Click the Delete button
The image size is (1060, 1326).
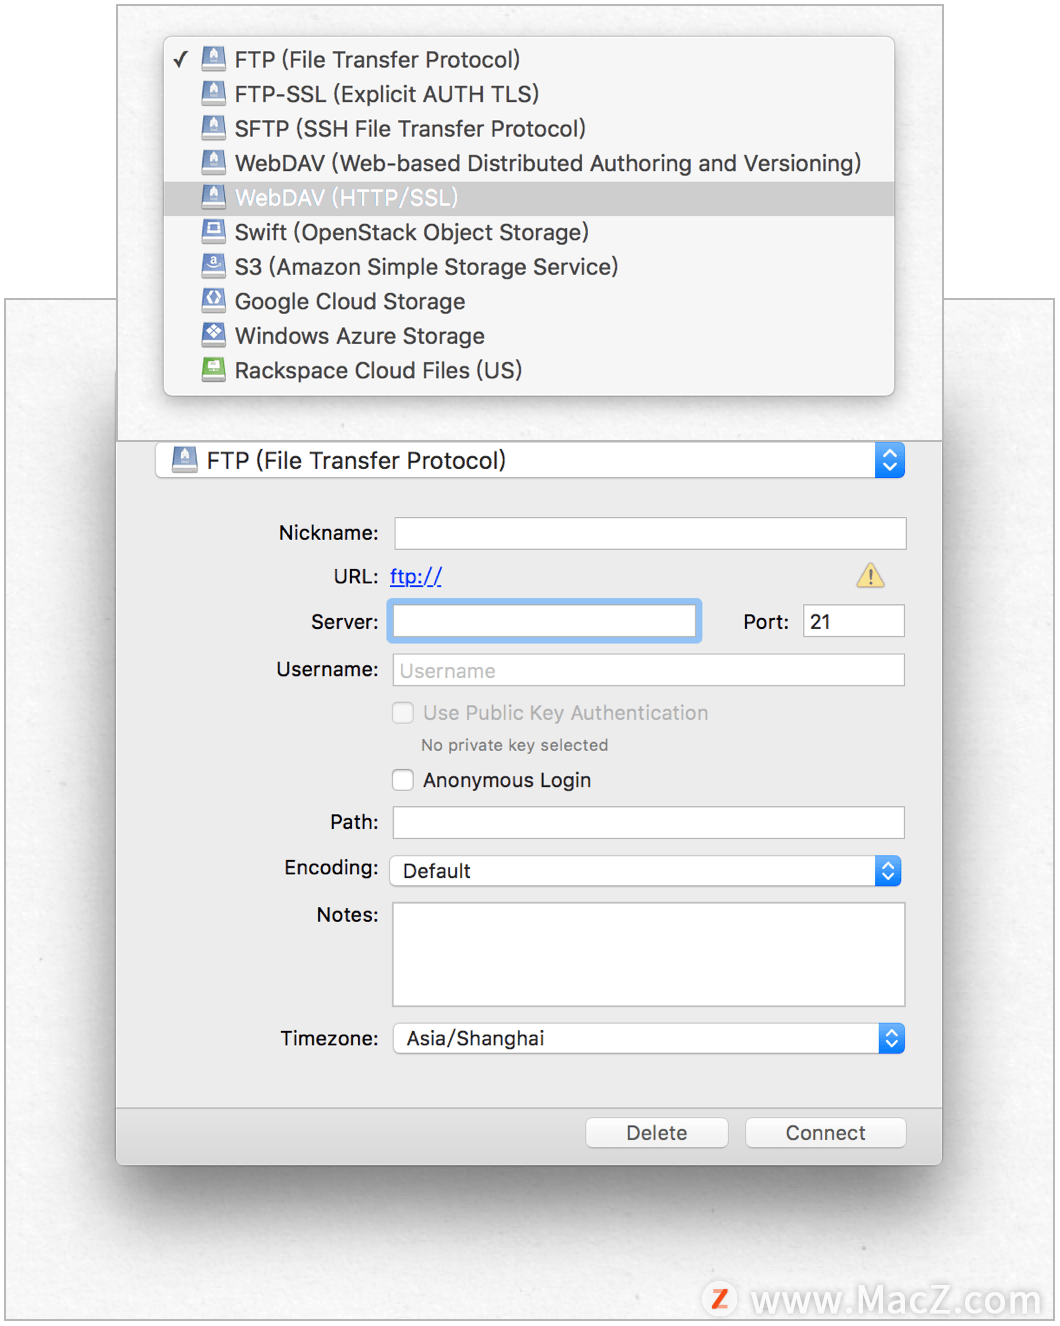[657, 1133]
